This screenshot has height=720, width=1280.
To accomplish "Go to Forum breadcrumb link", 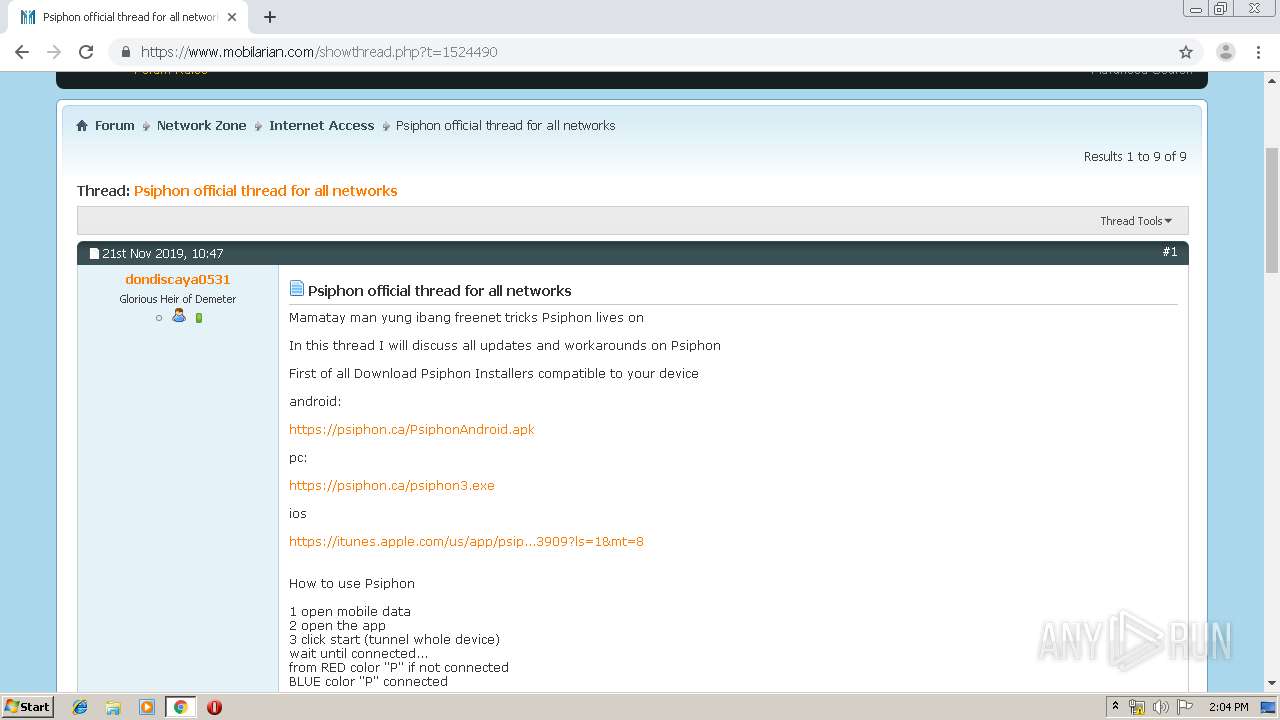I will 114,126.
